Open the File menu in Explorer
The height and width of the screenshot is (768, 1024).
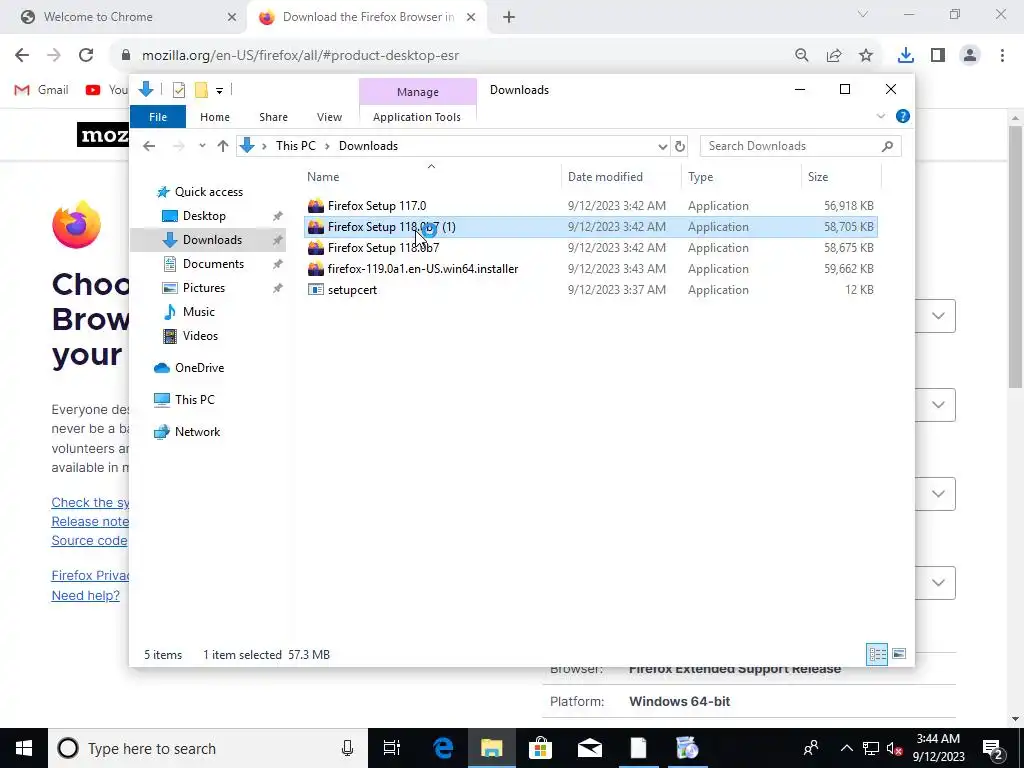pos(158,117)
